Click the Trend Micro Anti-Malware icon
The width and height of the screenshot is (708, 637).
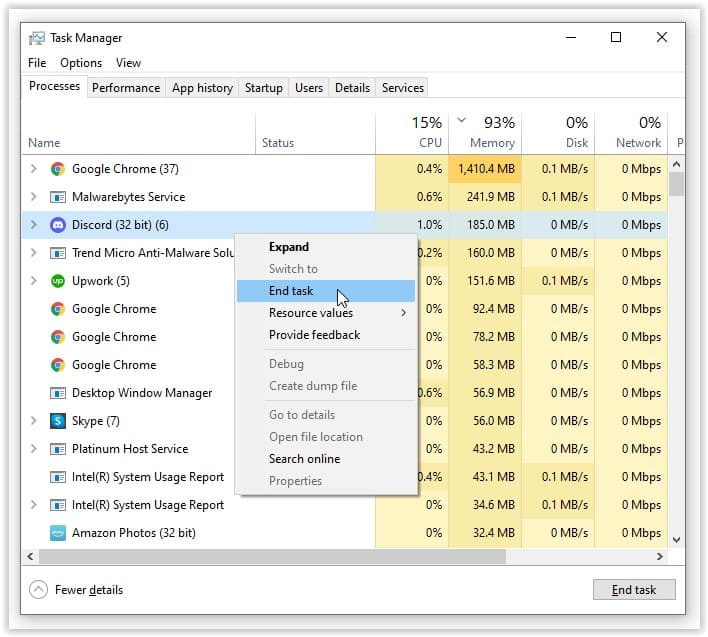coord(57,253)
